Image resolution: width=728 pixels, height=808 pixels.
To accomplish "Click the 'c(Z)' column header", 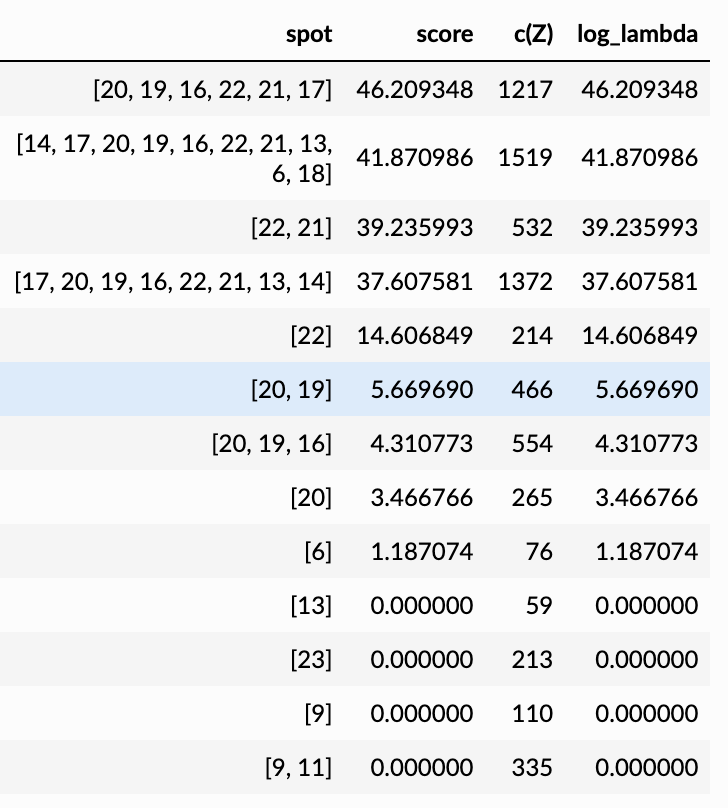I will click(x=533, y=35).
